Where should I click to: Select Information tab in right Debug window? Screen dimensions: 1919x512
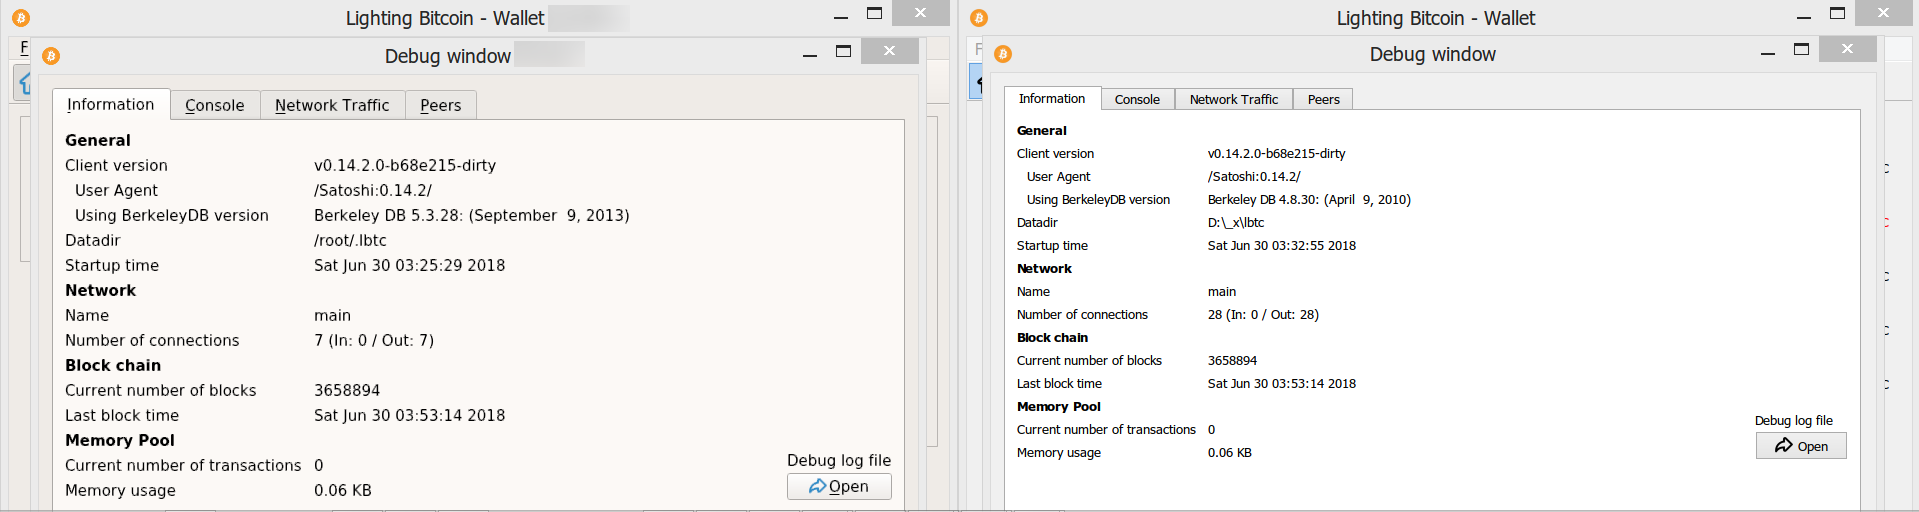(1052, 98)
